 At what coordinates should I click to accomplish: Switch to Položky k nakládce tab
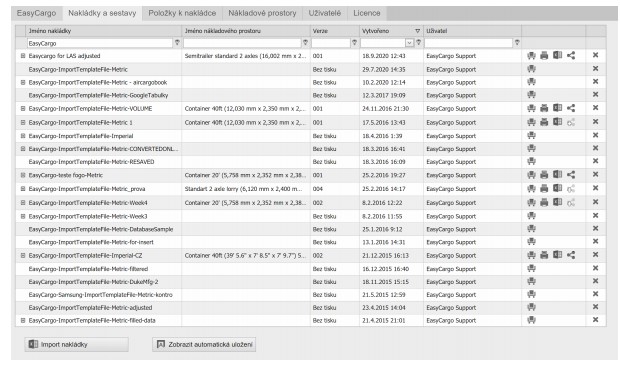pos(182,13)
